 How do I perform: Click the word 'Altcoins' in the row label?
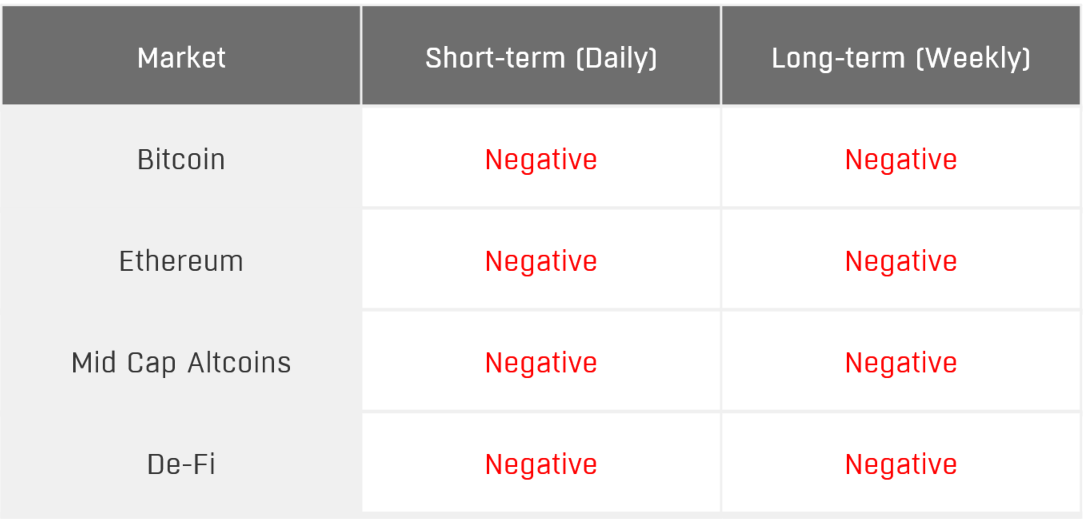pos(239,363)
